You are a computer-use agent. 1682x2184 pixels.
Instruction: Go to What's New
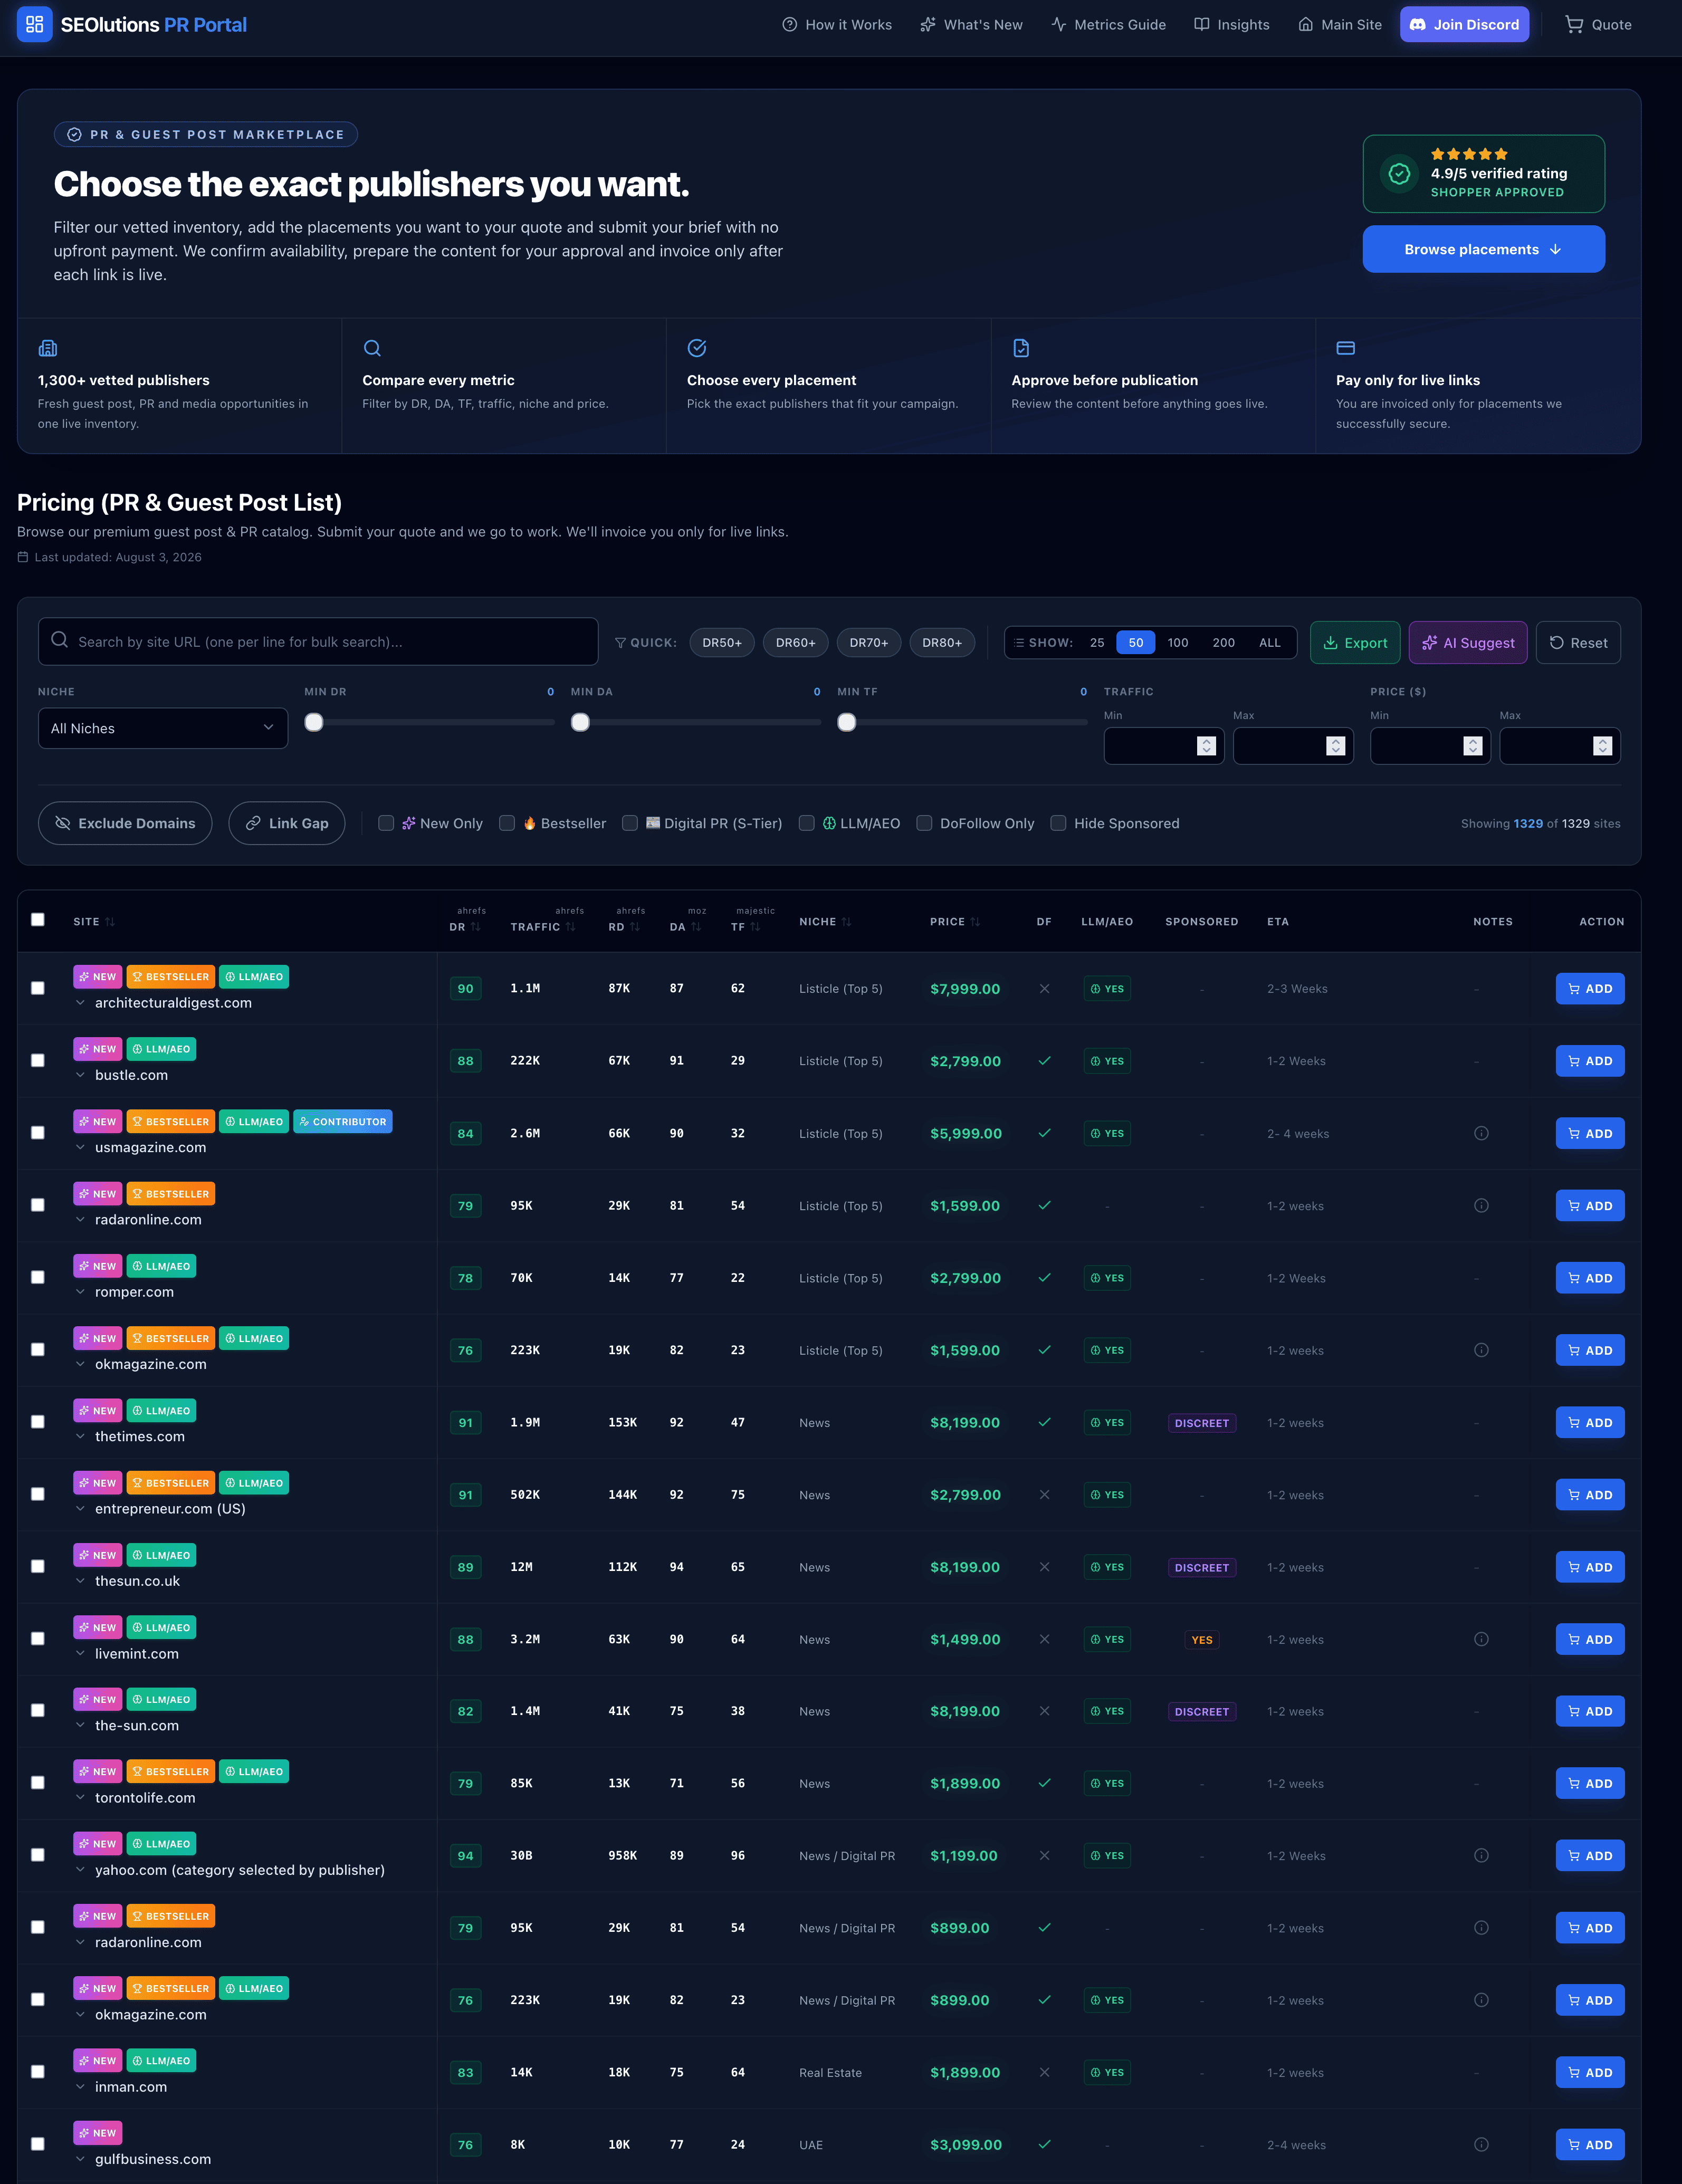[x=971, y=25]
